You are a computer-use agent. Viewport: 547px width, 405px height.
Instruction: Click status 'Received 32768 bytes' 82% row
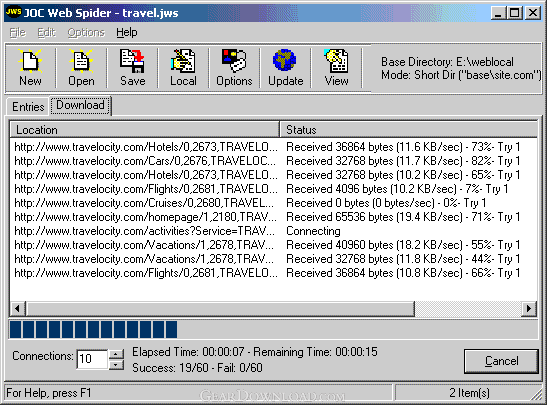[403, 161]
